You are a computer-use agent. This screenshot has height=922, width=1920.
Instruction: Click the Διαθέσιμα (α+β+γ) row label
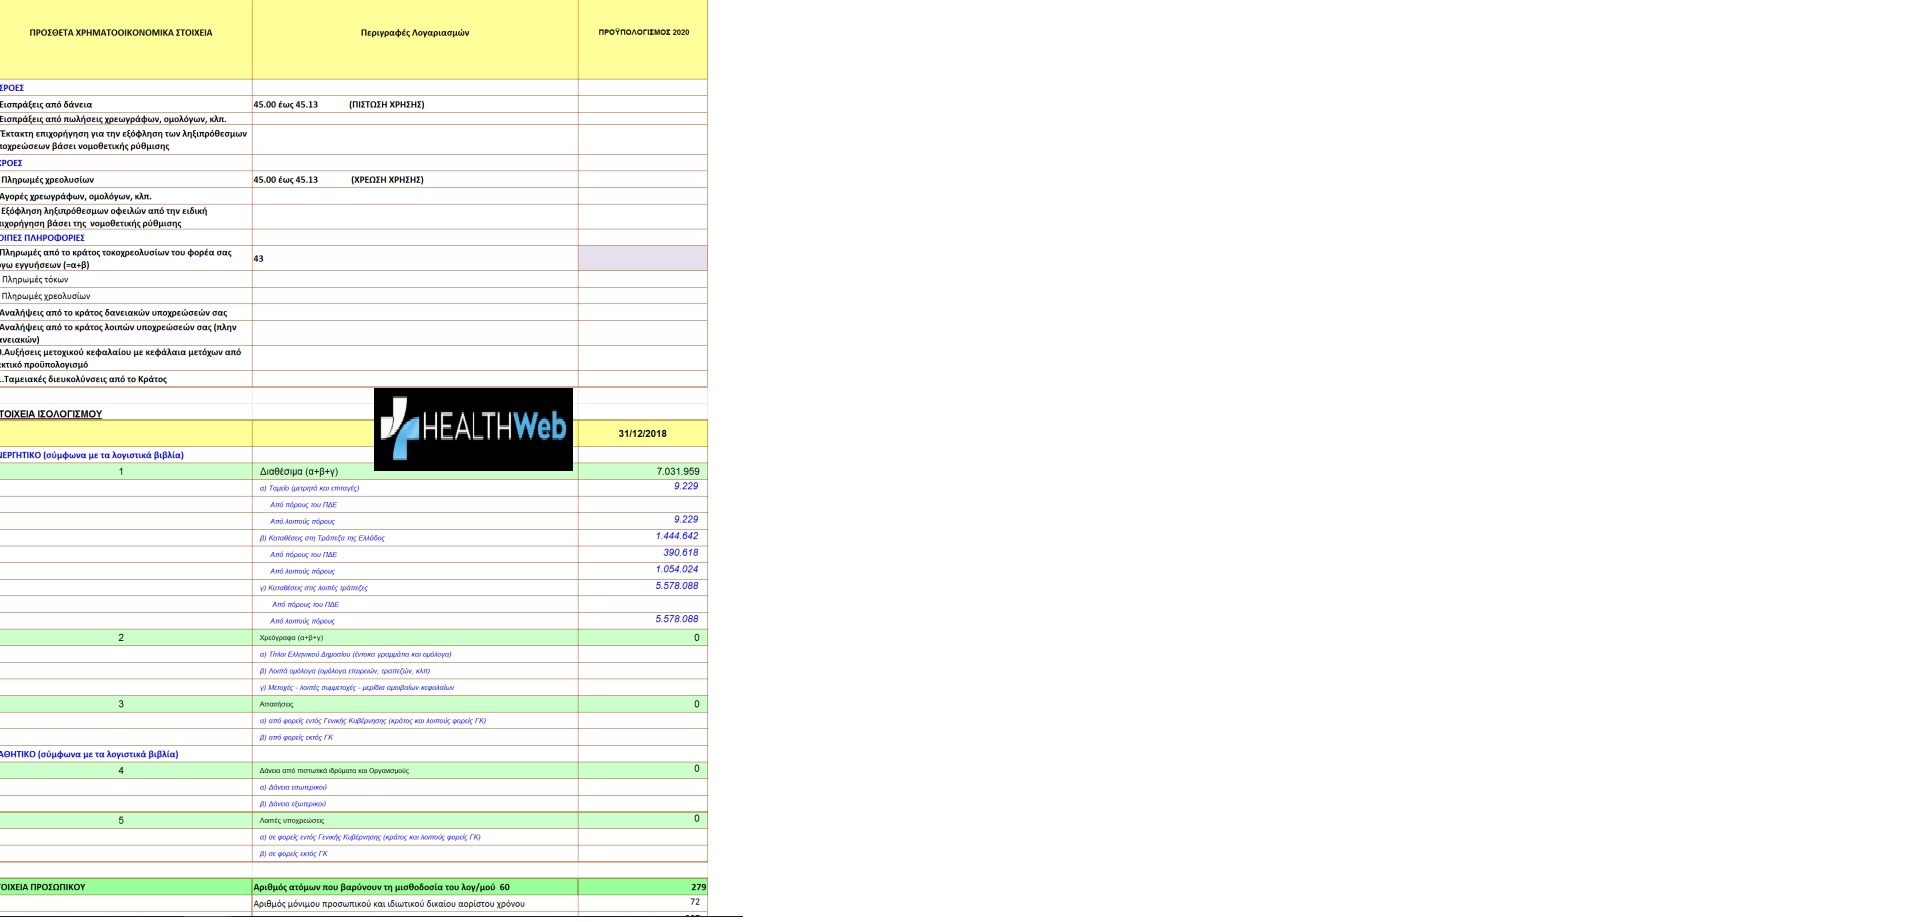pos(299,471)
